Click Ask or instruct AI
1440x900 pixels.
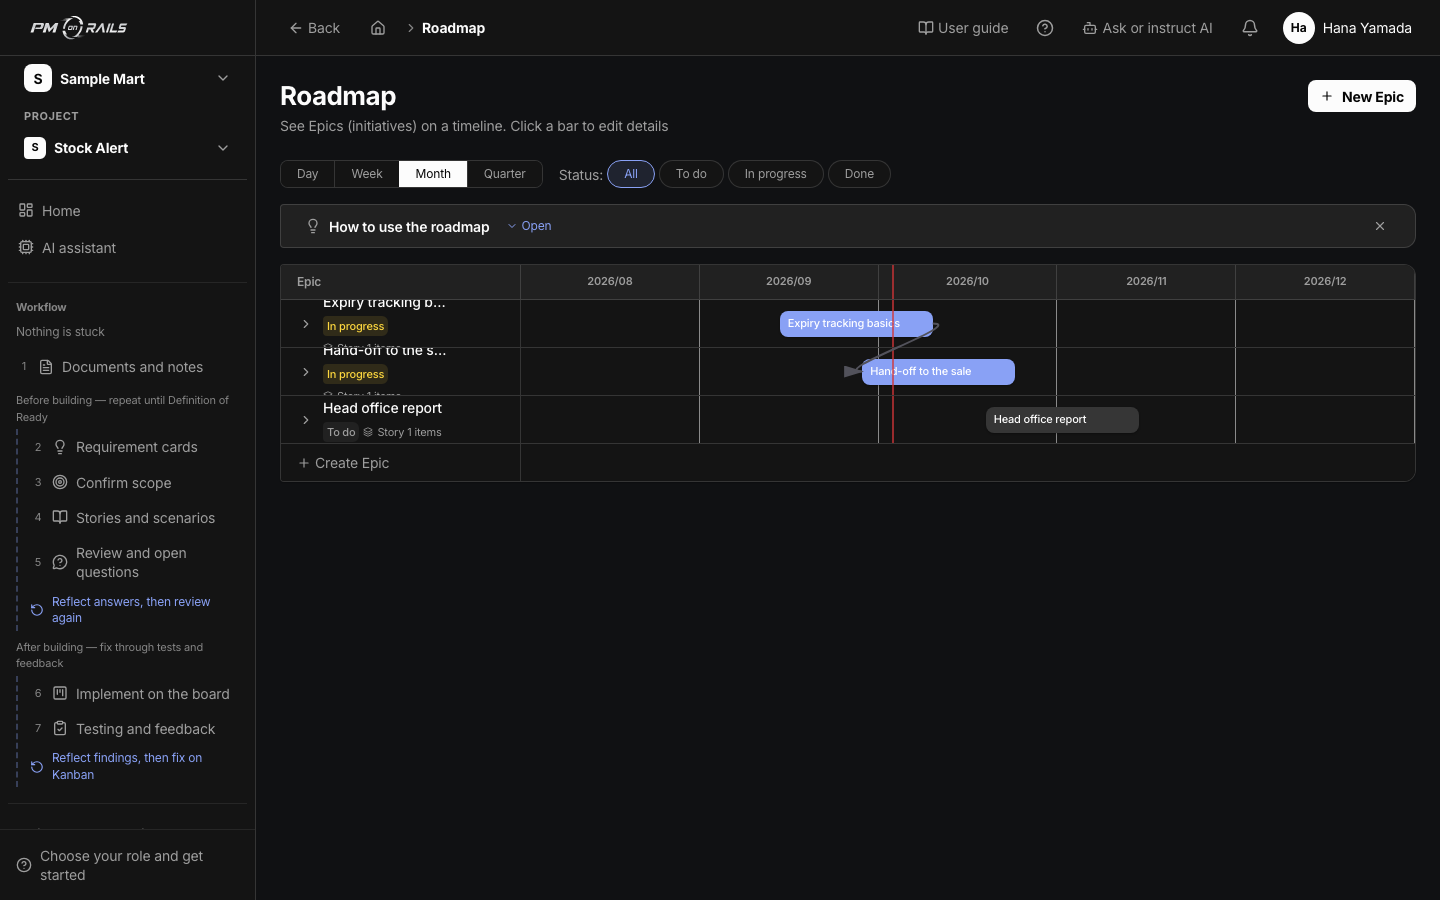[1147, 28]
